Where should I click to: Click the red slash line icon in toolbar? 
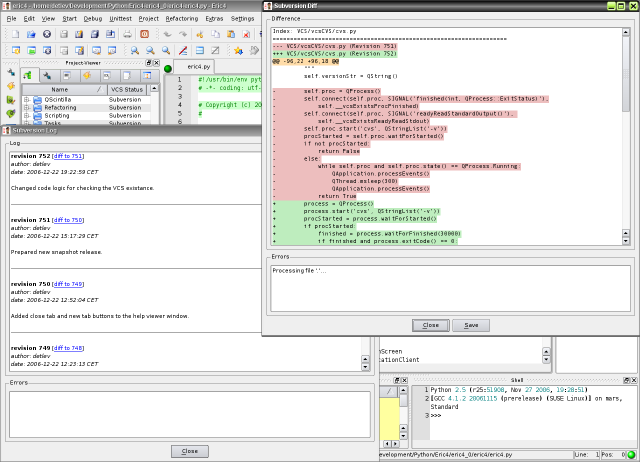pyautogui.click(x=183, y=51)
